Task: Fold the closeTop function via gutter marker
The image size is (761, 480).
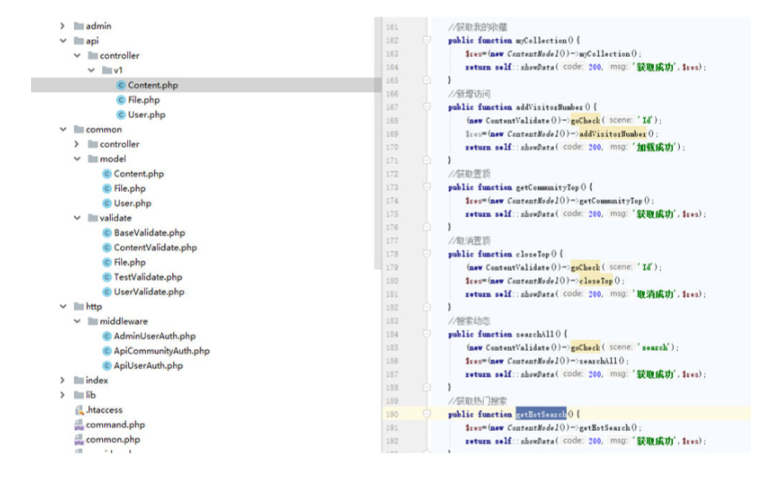Action: (427, 254)
